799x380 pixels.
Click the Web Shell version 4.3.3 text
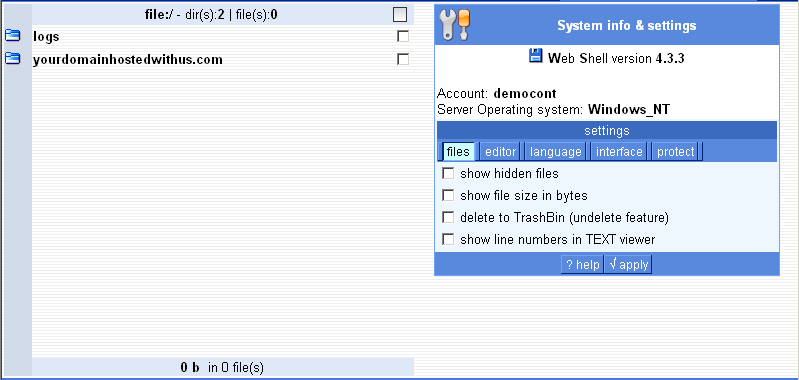(x=616, y=59)
